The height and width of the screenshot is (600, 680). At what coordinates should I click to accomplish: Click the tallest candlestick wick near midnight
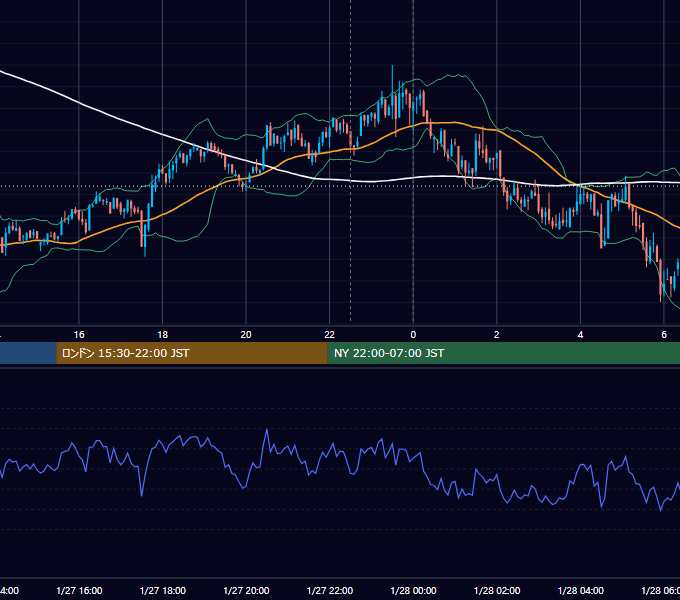[392, 82]
